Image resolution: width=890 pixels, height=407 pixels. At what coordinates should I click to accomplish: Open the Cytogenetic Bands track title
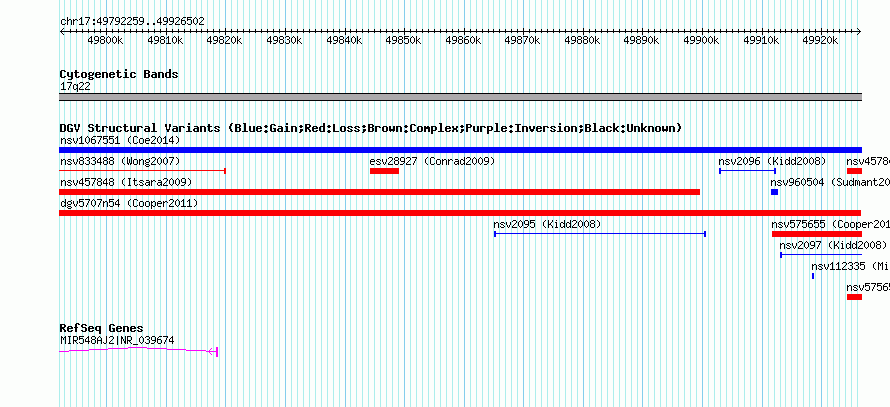coord(119,74)
